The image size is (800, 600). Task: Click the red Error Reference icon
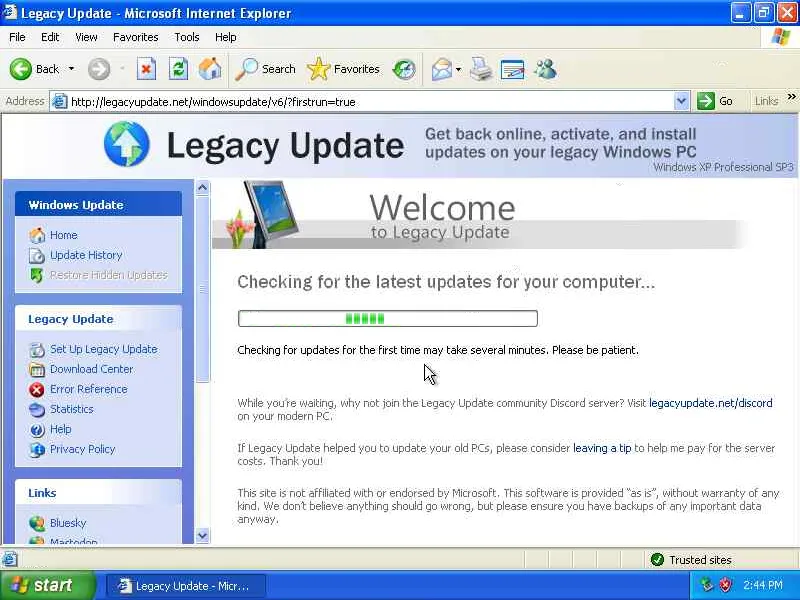point(37,390)
